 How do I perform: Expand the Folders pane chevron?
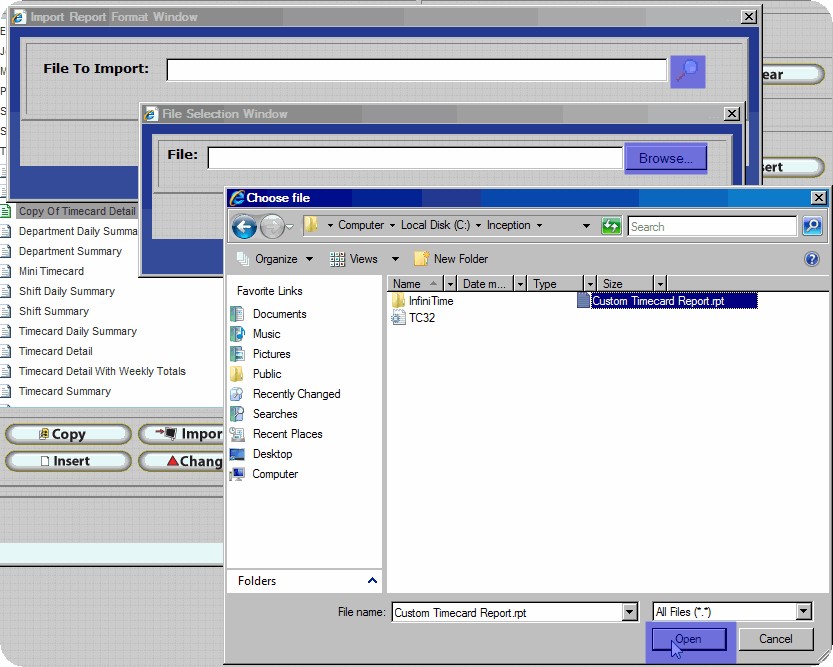tap(373, 581)
